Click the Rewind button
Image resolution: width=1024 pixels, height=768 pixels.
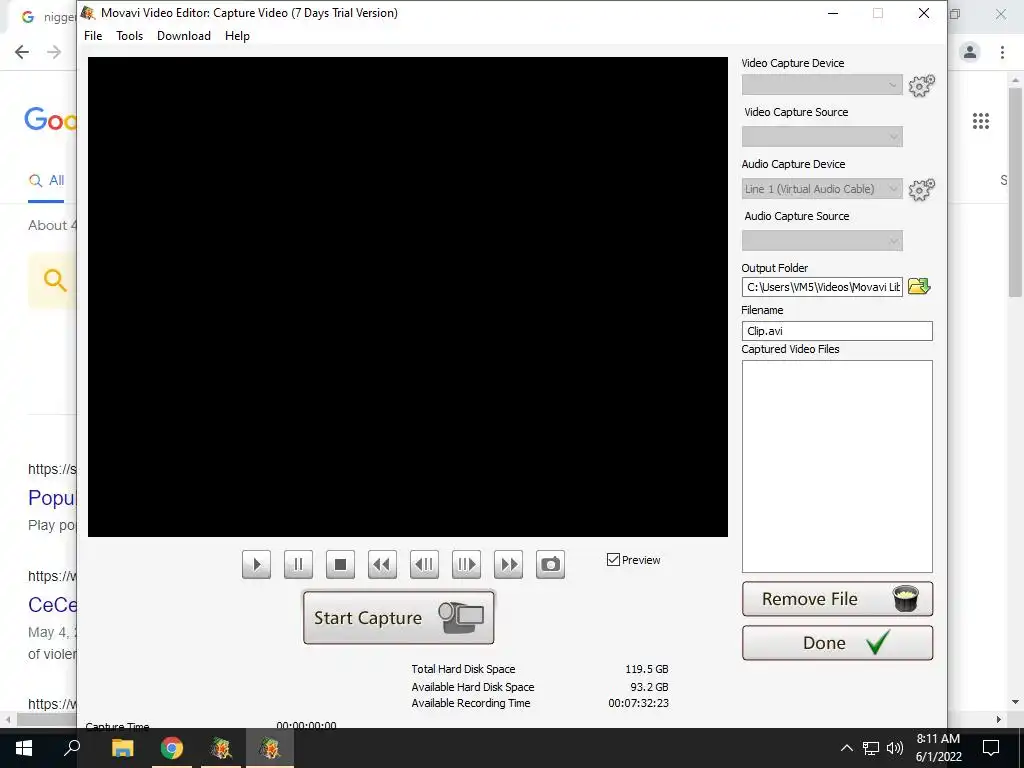click(382, 564)
